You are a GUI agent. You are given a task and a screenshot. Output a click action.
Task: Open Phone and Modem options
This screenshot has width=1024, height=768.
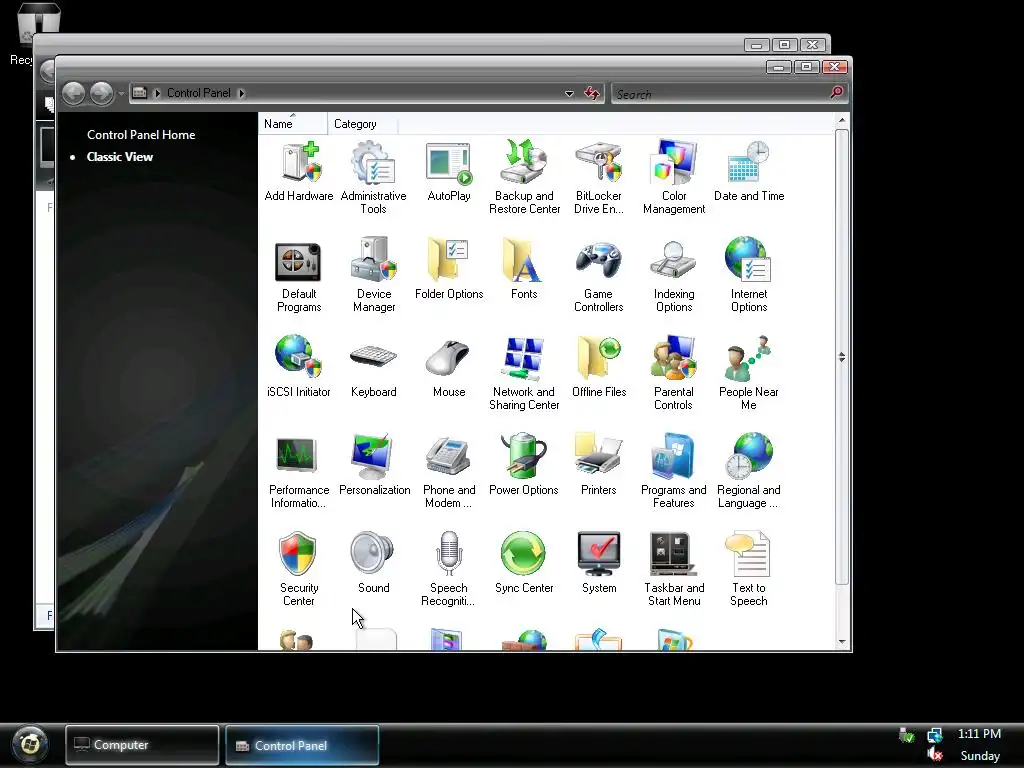point(449,472)
